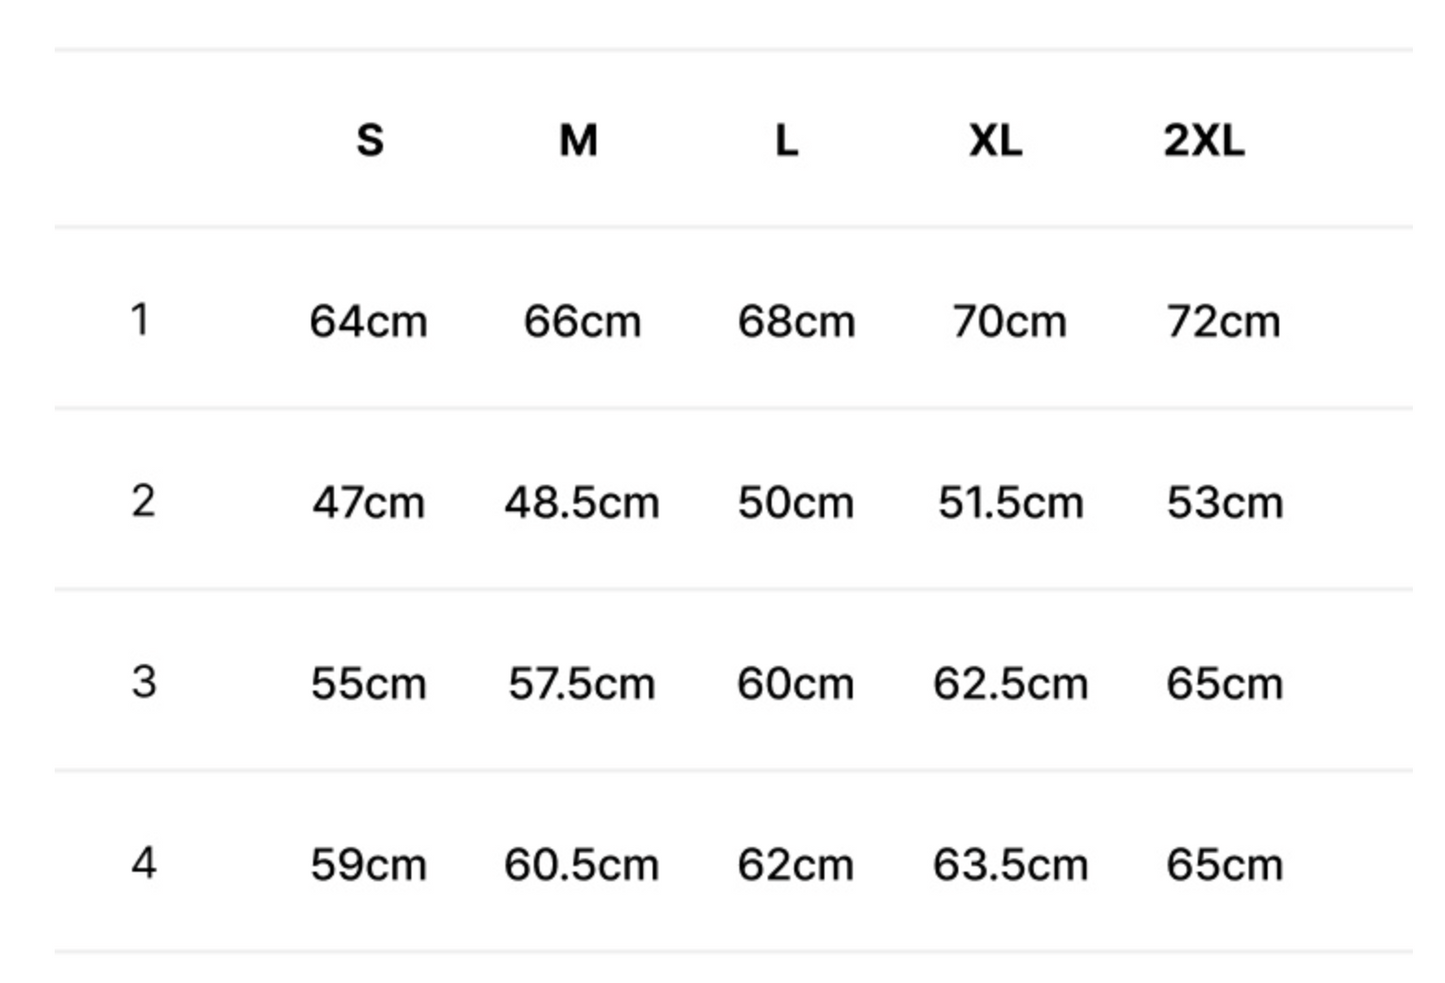The image size is (1445, 983).
Task: Click the S size column header
Action: coord(369,140)
